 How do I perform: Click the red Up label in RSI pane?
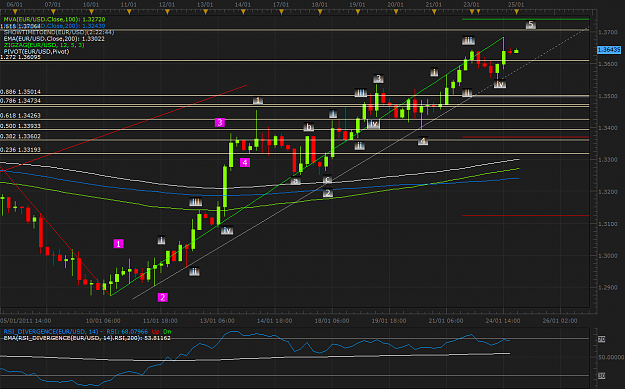[155, 332]
